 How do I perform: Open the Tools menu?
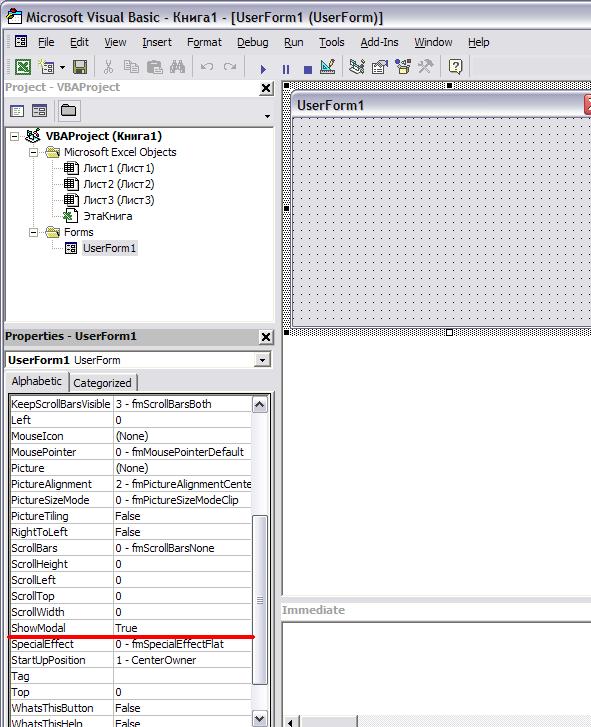[x=331, y=42]
